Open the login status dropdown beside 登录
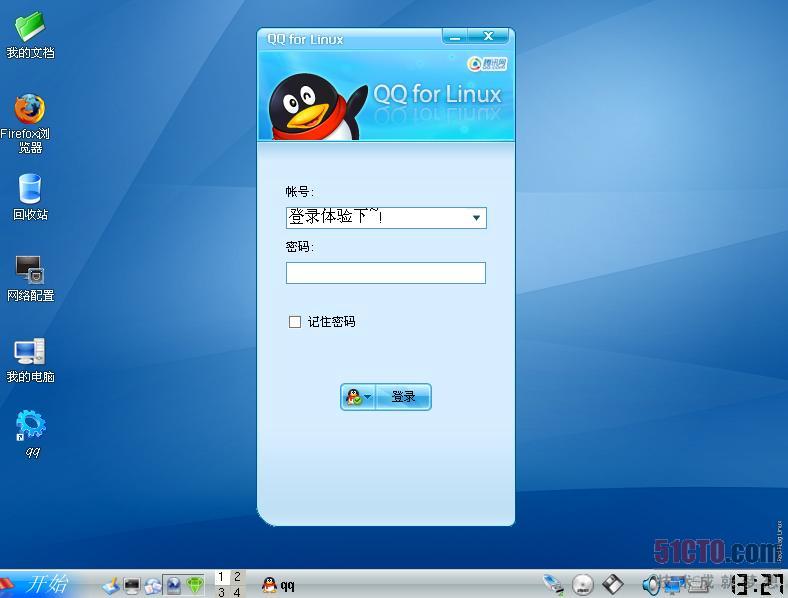This screenshot has width=788, height=598. (x=358, y=397)
